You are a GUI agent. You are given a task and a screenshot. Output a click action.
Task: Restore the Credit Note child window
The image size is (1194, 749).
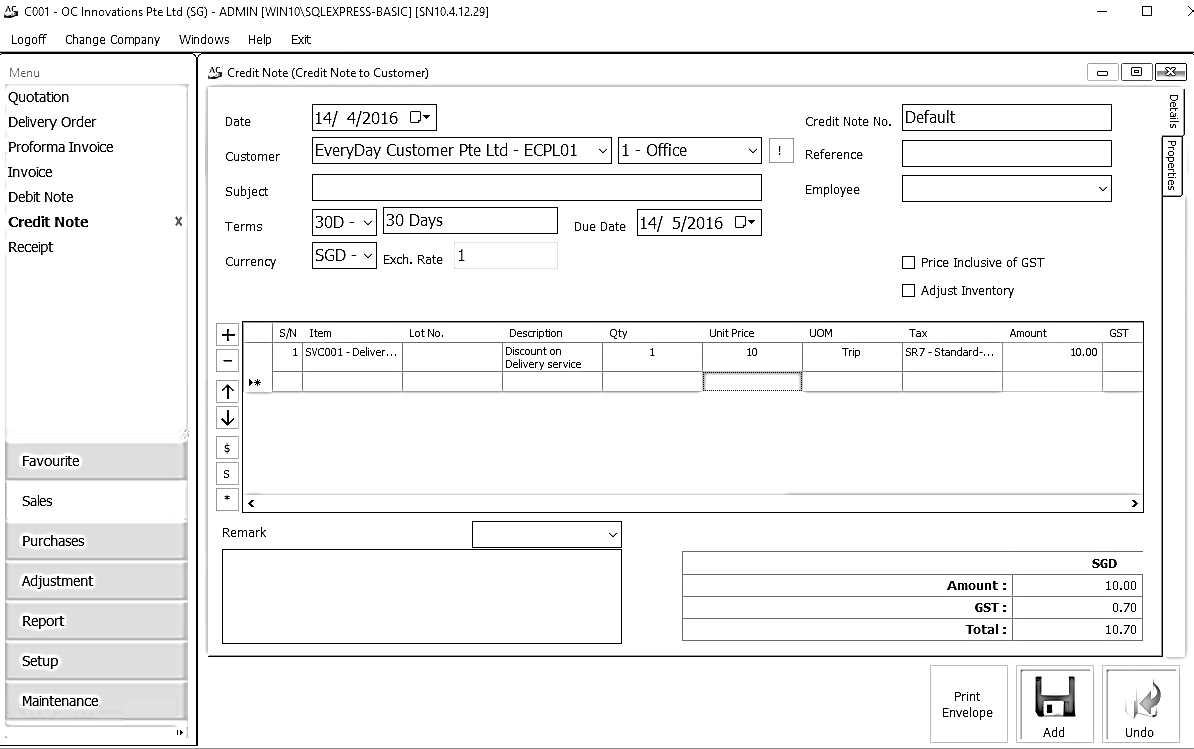[x=1136, y=72]
